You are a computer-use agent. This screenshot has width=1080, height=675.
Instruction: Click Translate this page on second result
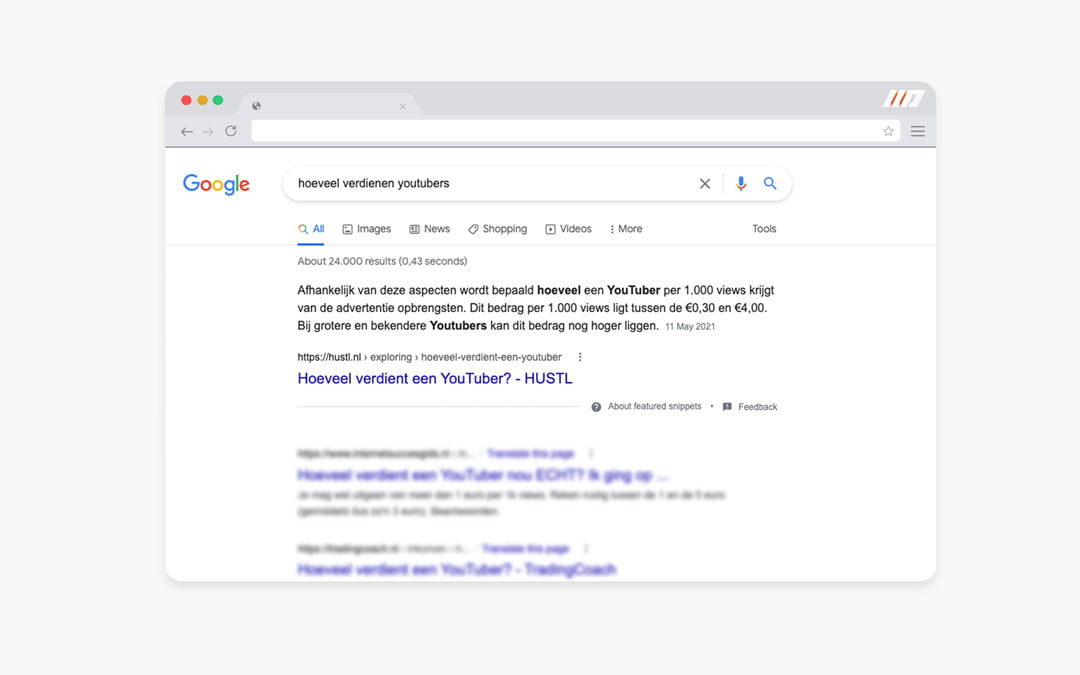(530, 453)
